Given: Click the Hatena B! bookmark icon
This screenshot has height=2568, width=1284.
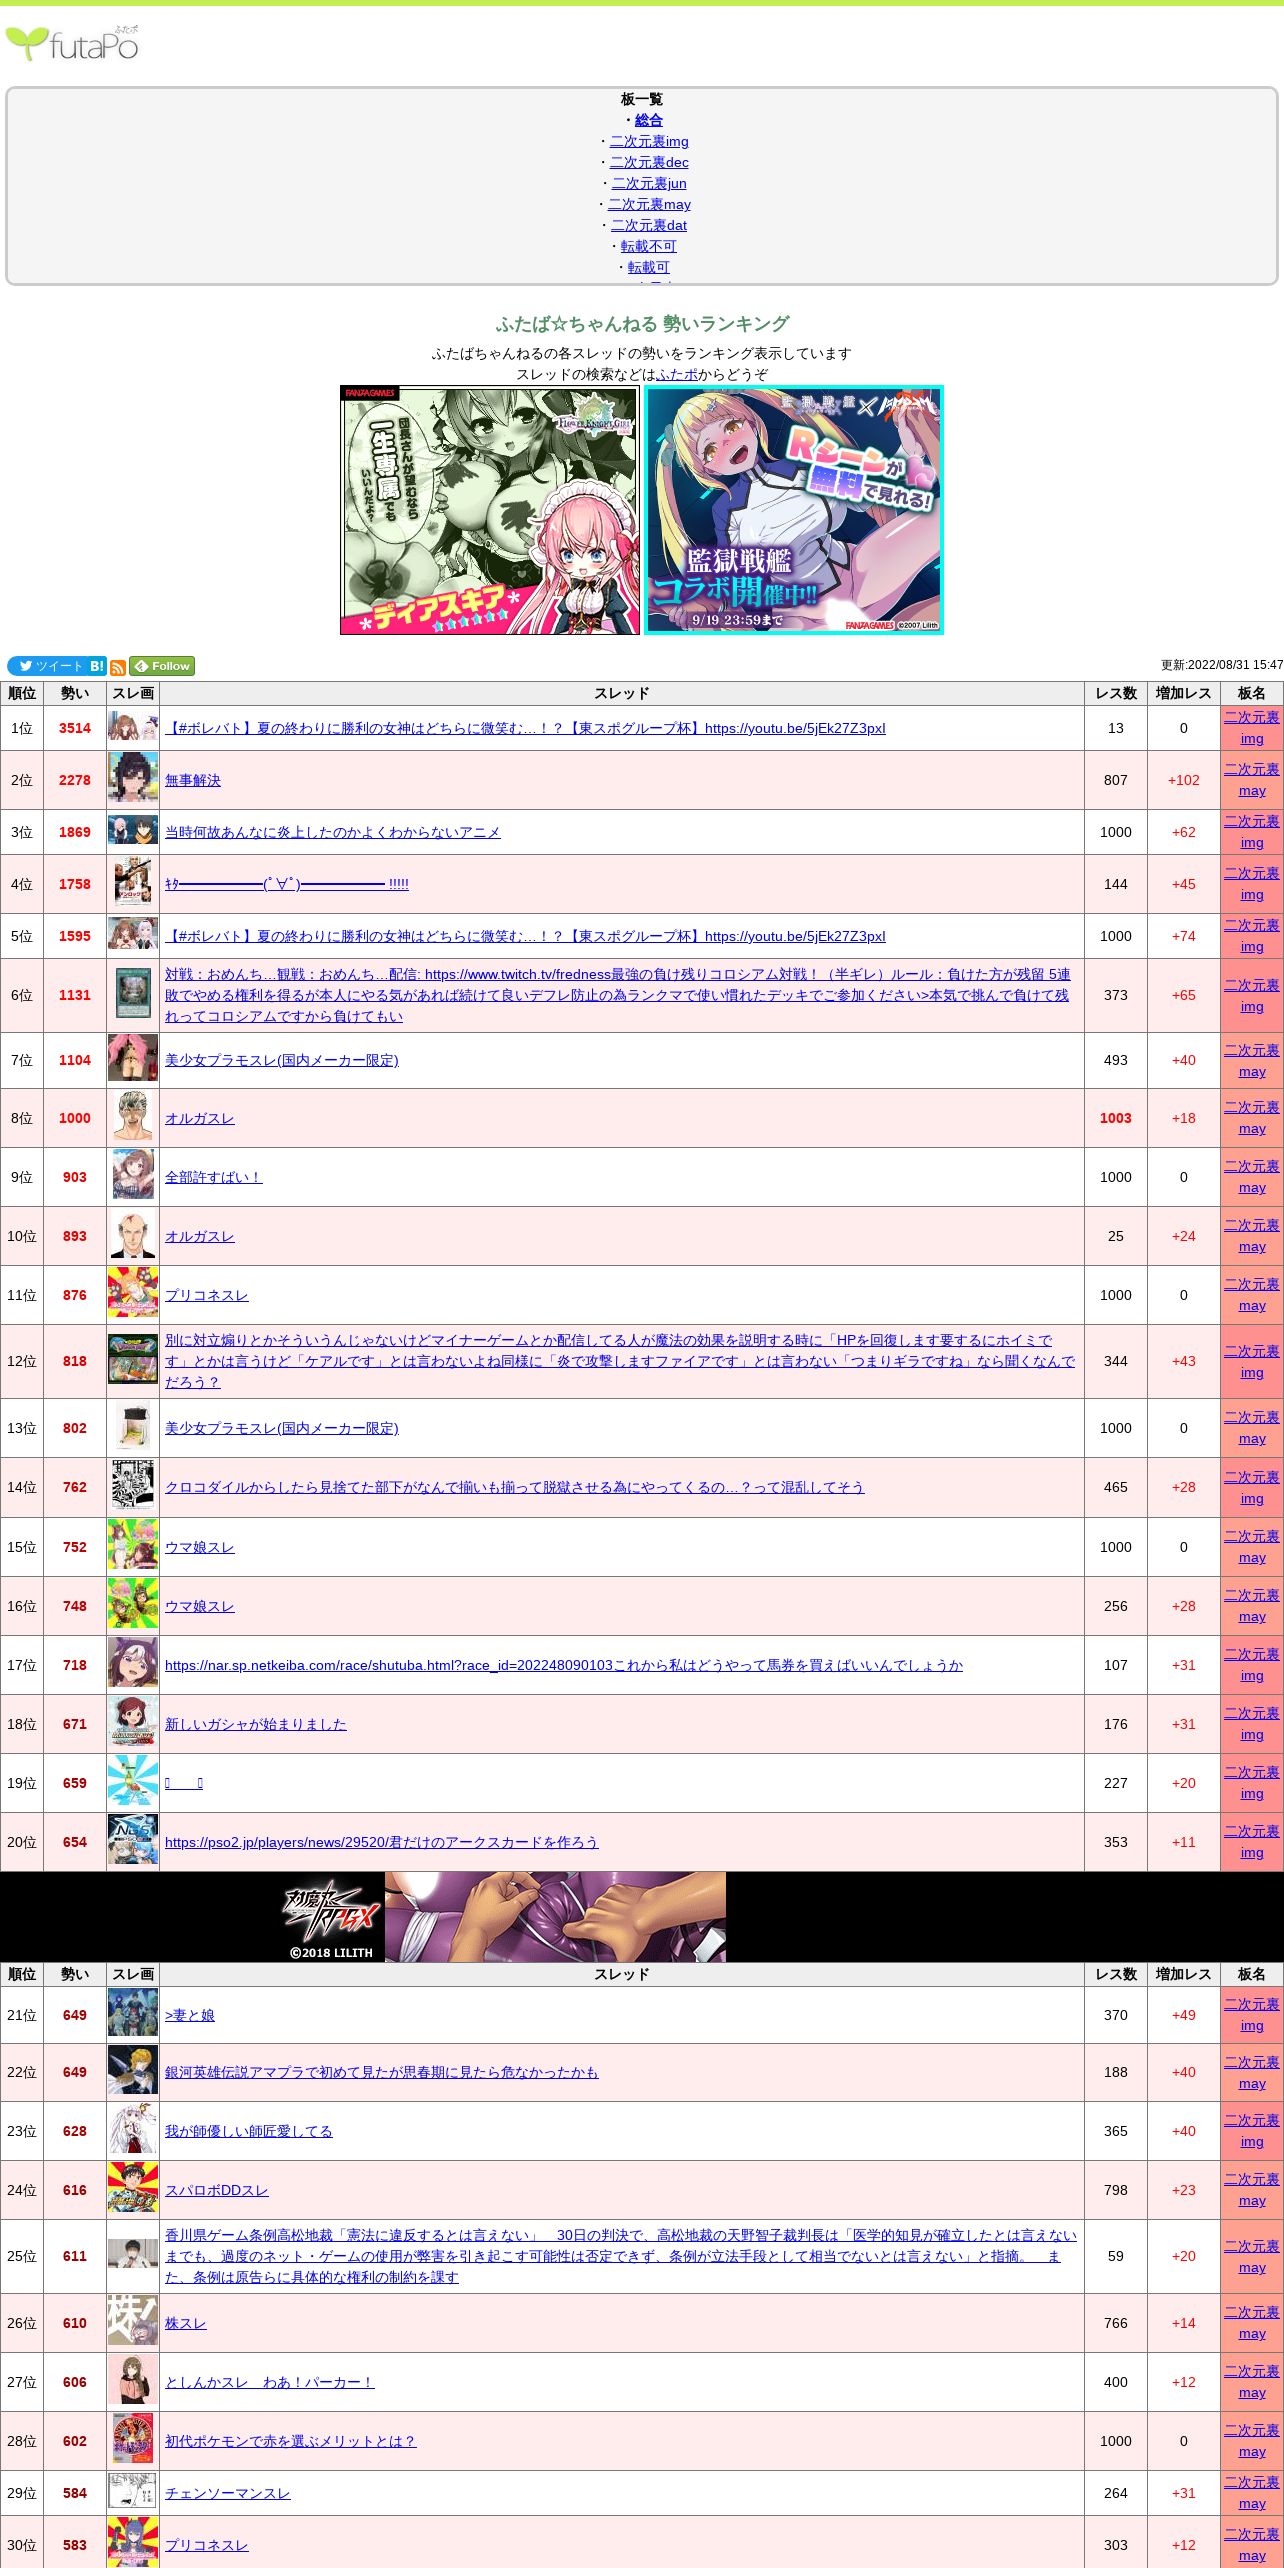Looking at the screenshot, I should click(97, 666).
